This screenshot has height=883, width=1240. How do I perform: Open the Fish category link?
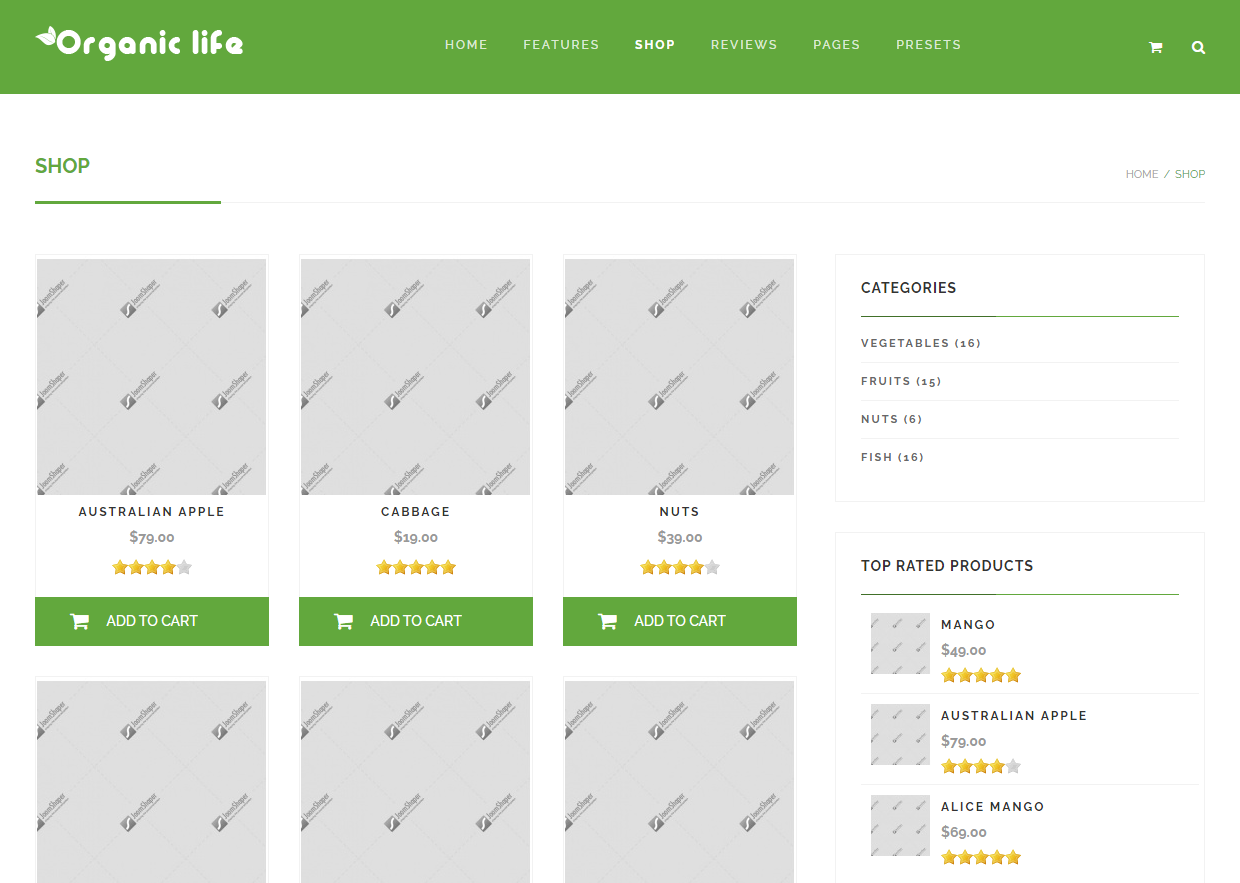click(892, 457)
